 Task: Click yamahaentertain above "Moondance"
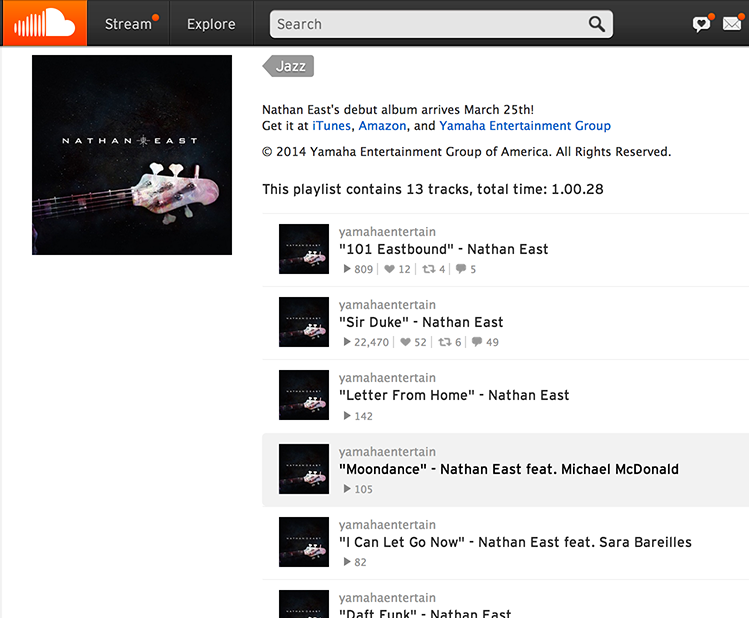pyautogui.click(x=387, y=452)
